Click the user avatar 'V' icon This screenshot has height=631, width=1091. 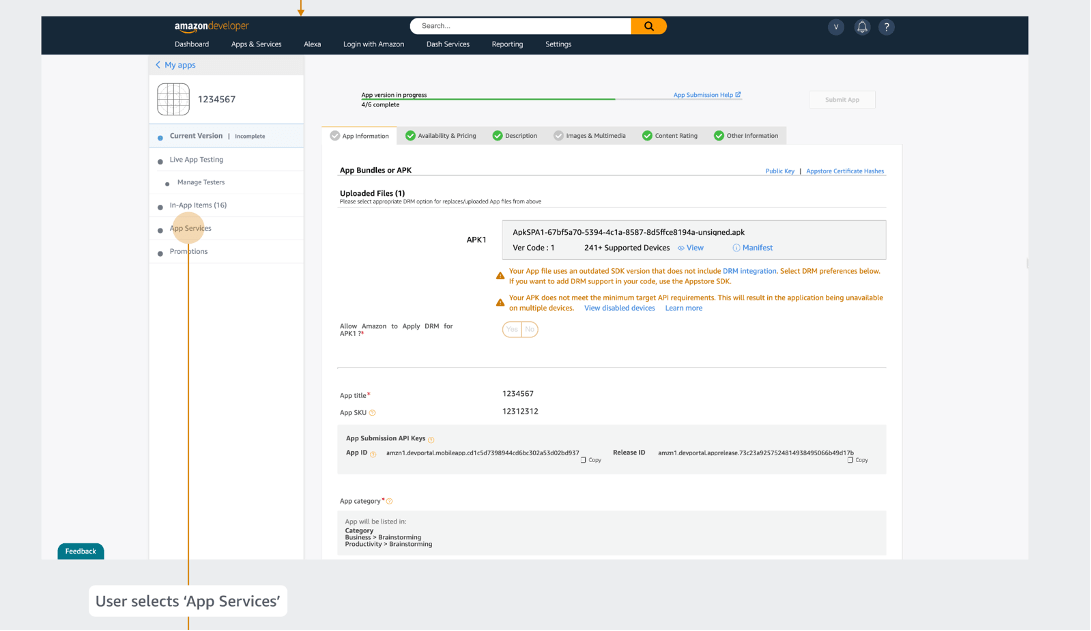(x=836, y=27)
